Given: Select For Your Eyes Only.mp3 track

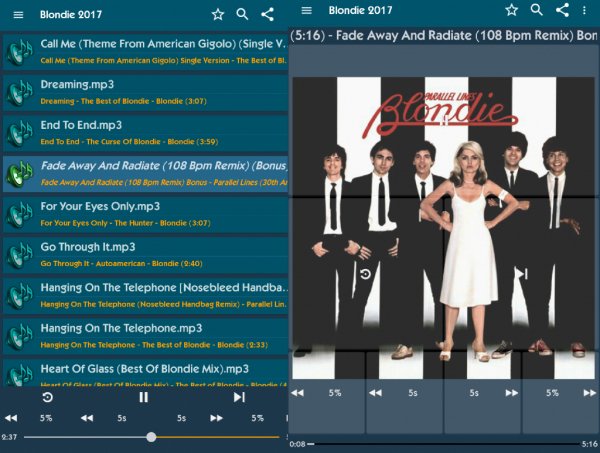Looking at the screenshot, I should (x=145, y=214).
